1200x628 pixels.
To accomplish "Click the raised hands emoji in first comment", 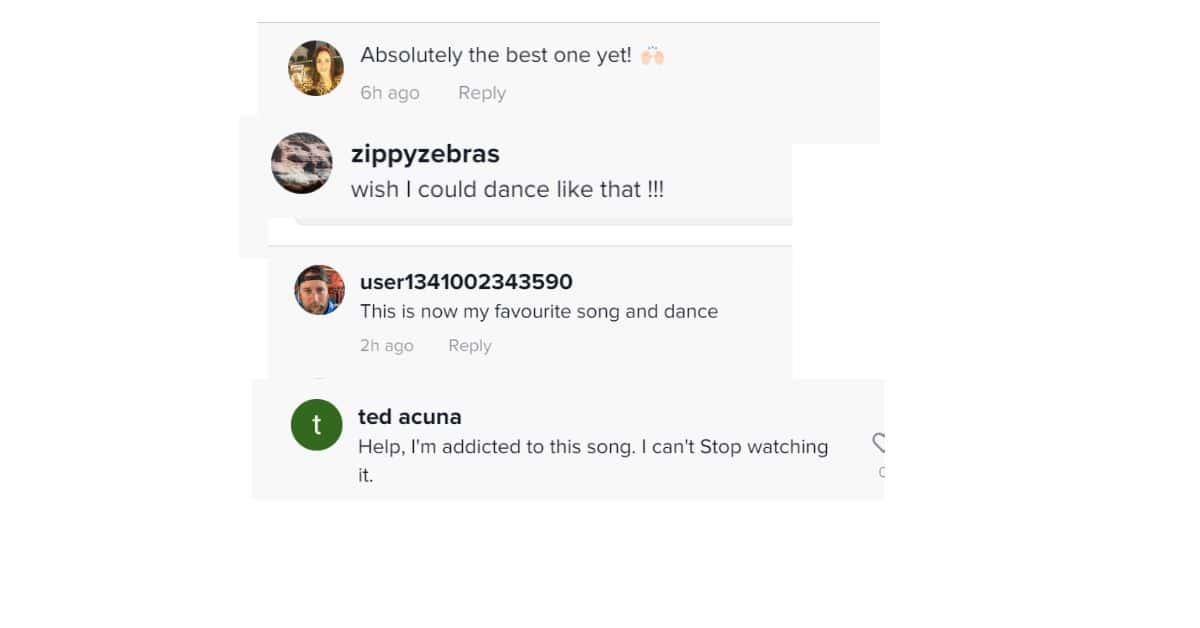I will [x=654, y=55].
